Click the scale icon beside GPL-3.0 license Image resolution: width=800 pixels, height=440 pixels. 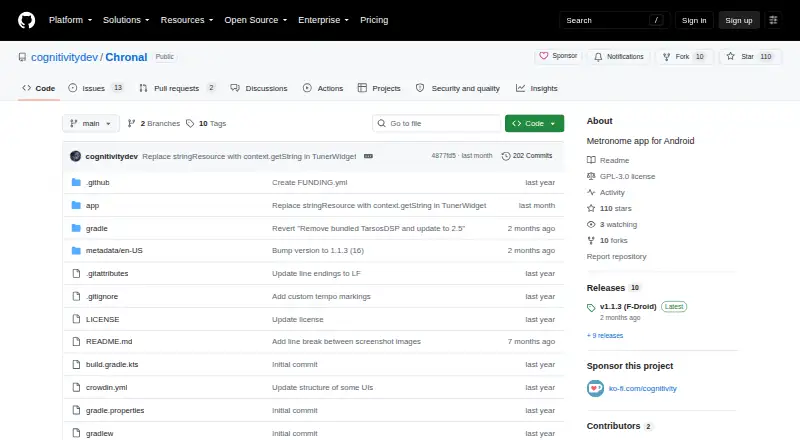(x=591, y=176)
